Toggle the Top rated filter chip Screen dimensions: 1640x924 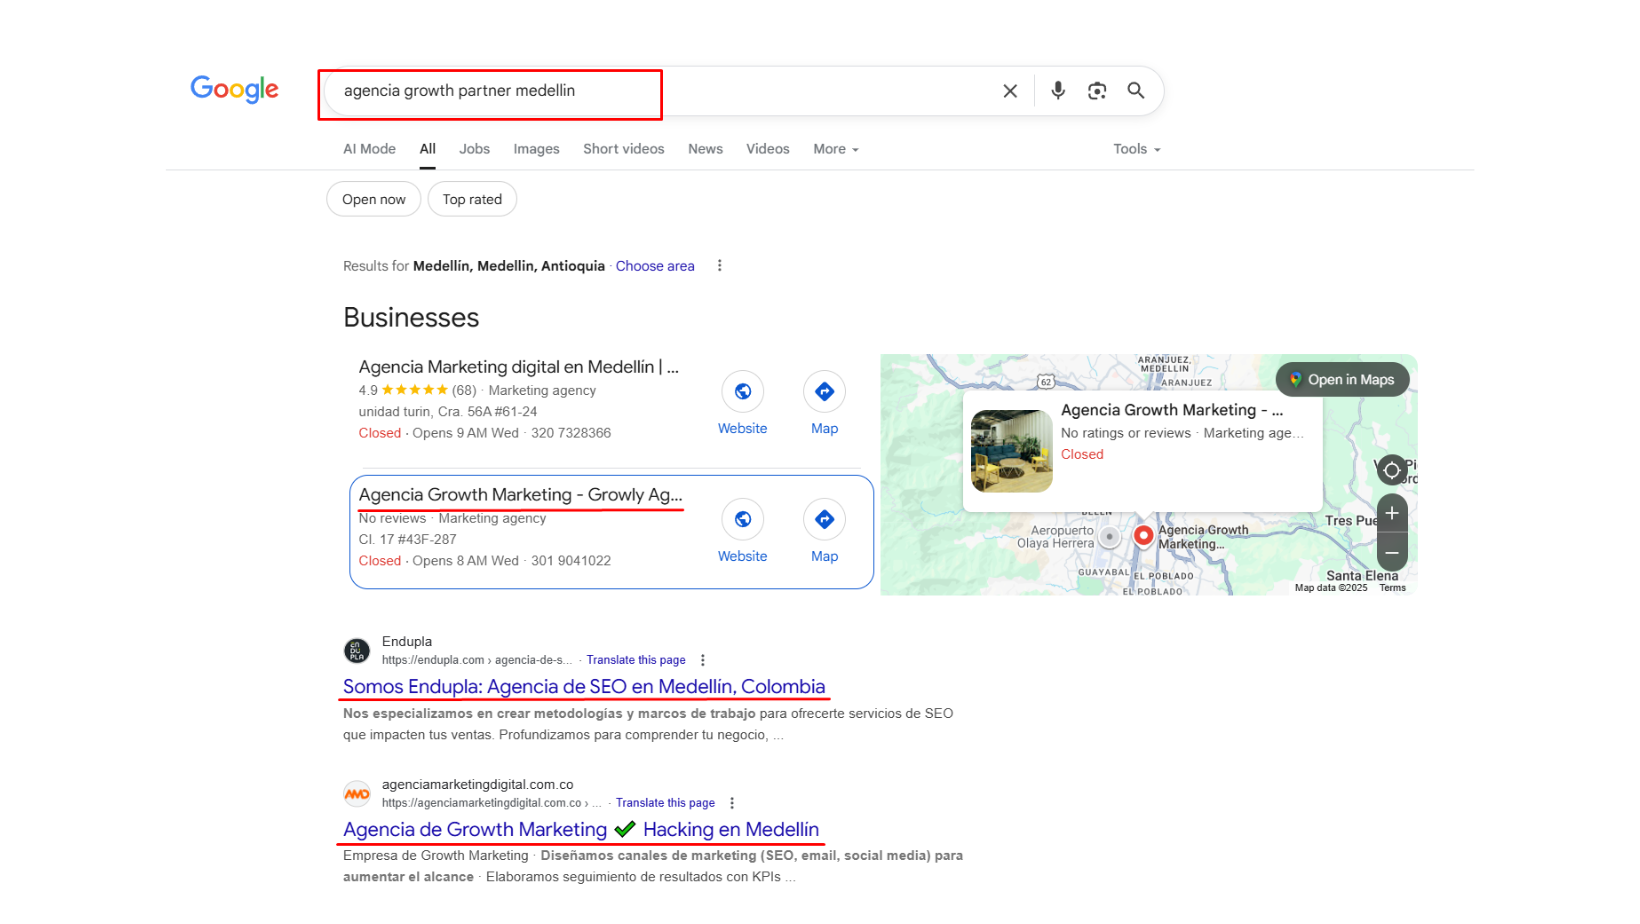point(472,199)
